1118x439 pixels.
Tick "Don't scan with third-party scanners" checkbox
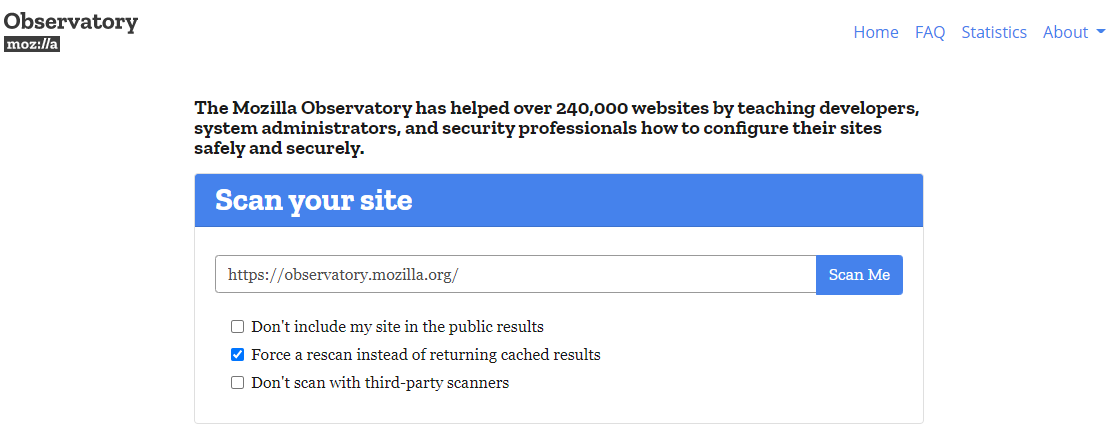tap(237, 383)
